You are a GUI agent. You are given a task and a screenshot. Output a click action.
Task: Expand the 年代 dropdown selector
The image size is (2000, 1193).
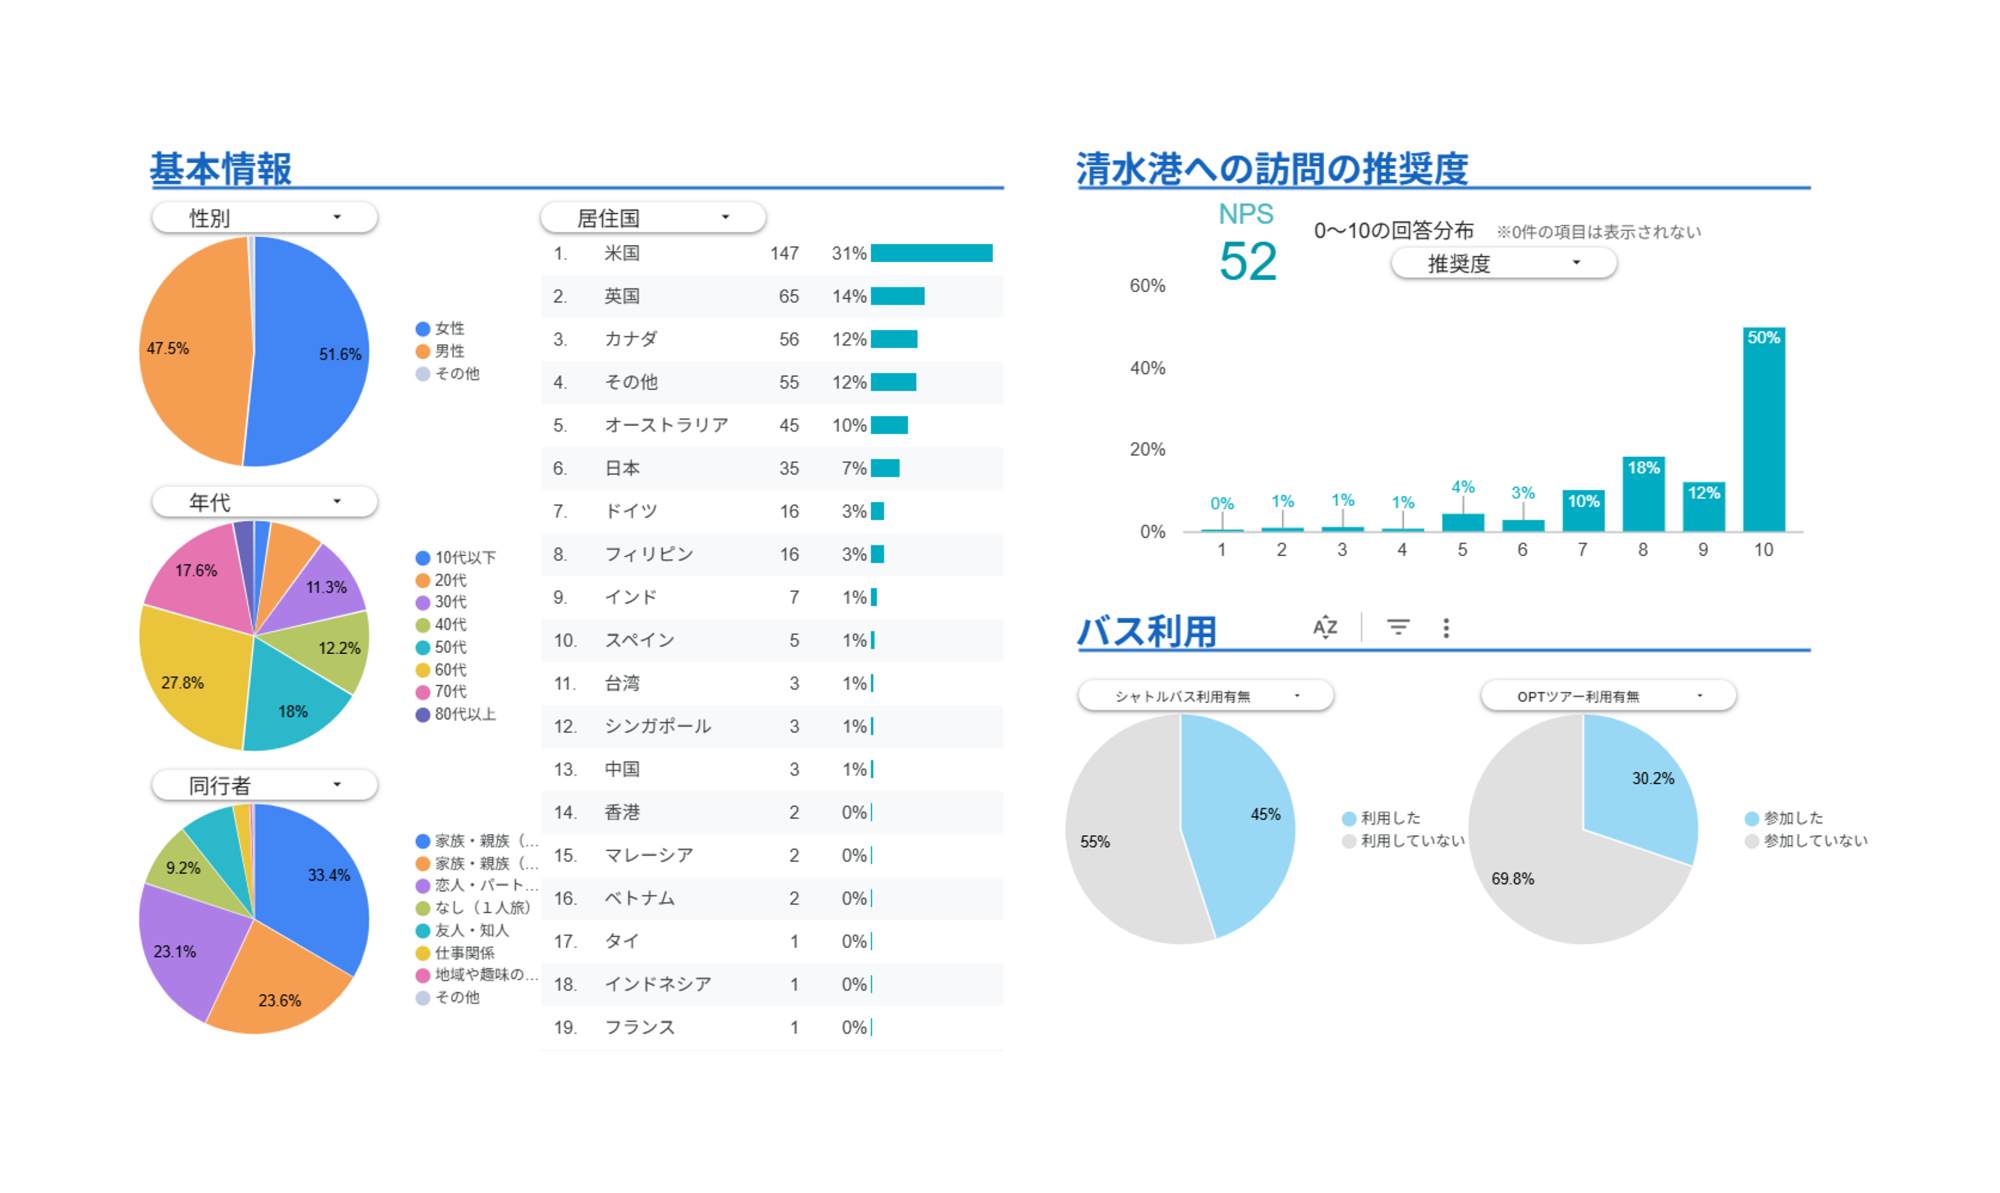click(264, 501)
